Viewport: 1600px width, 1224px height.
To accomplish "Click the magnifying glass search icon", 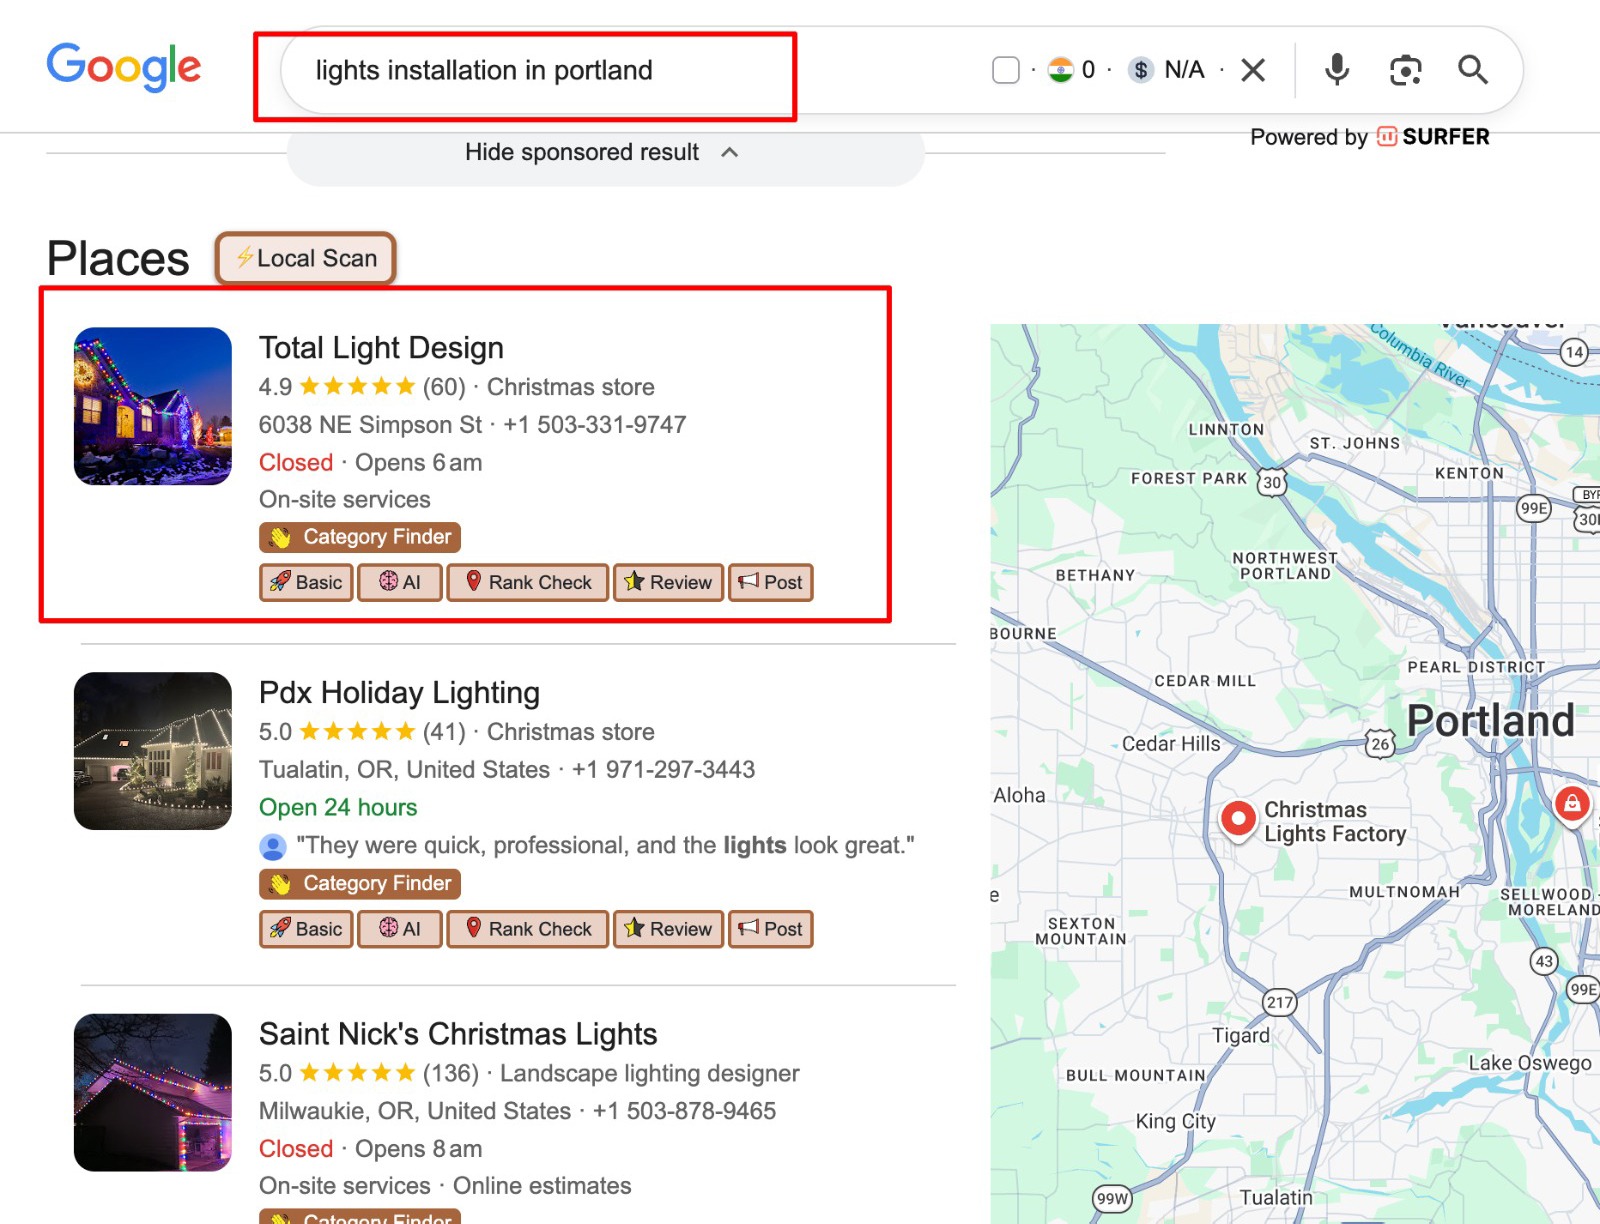I will point(1472,70).
